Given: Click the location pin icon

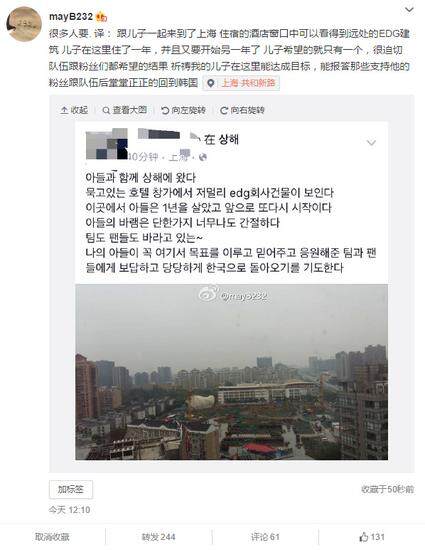Looking at the screenshot, I should [x=211, y=83].
